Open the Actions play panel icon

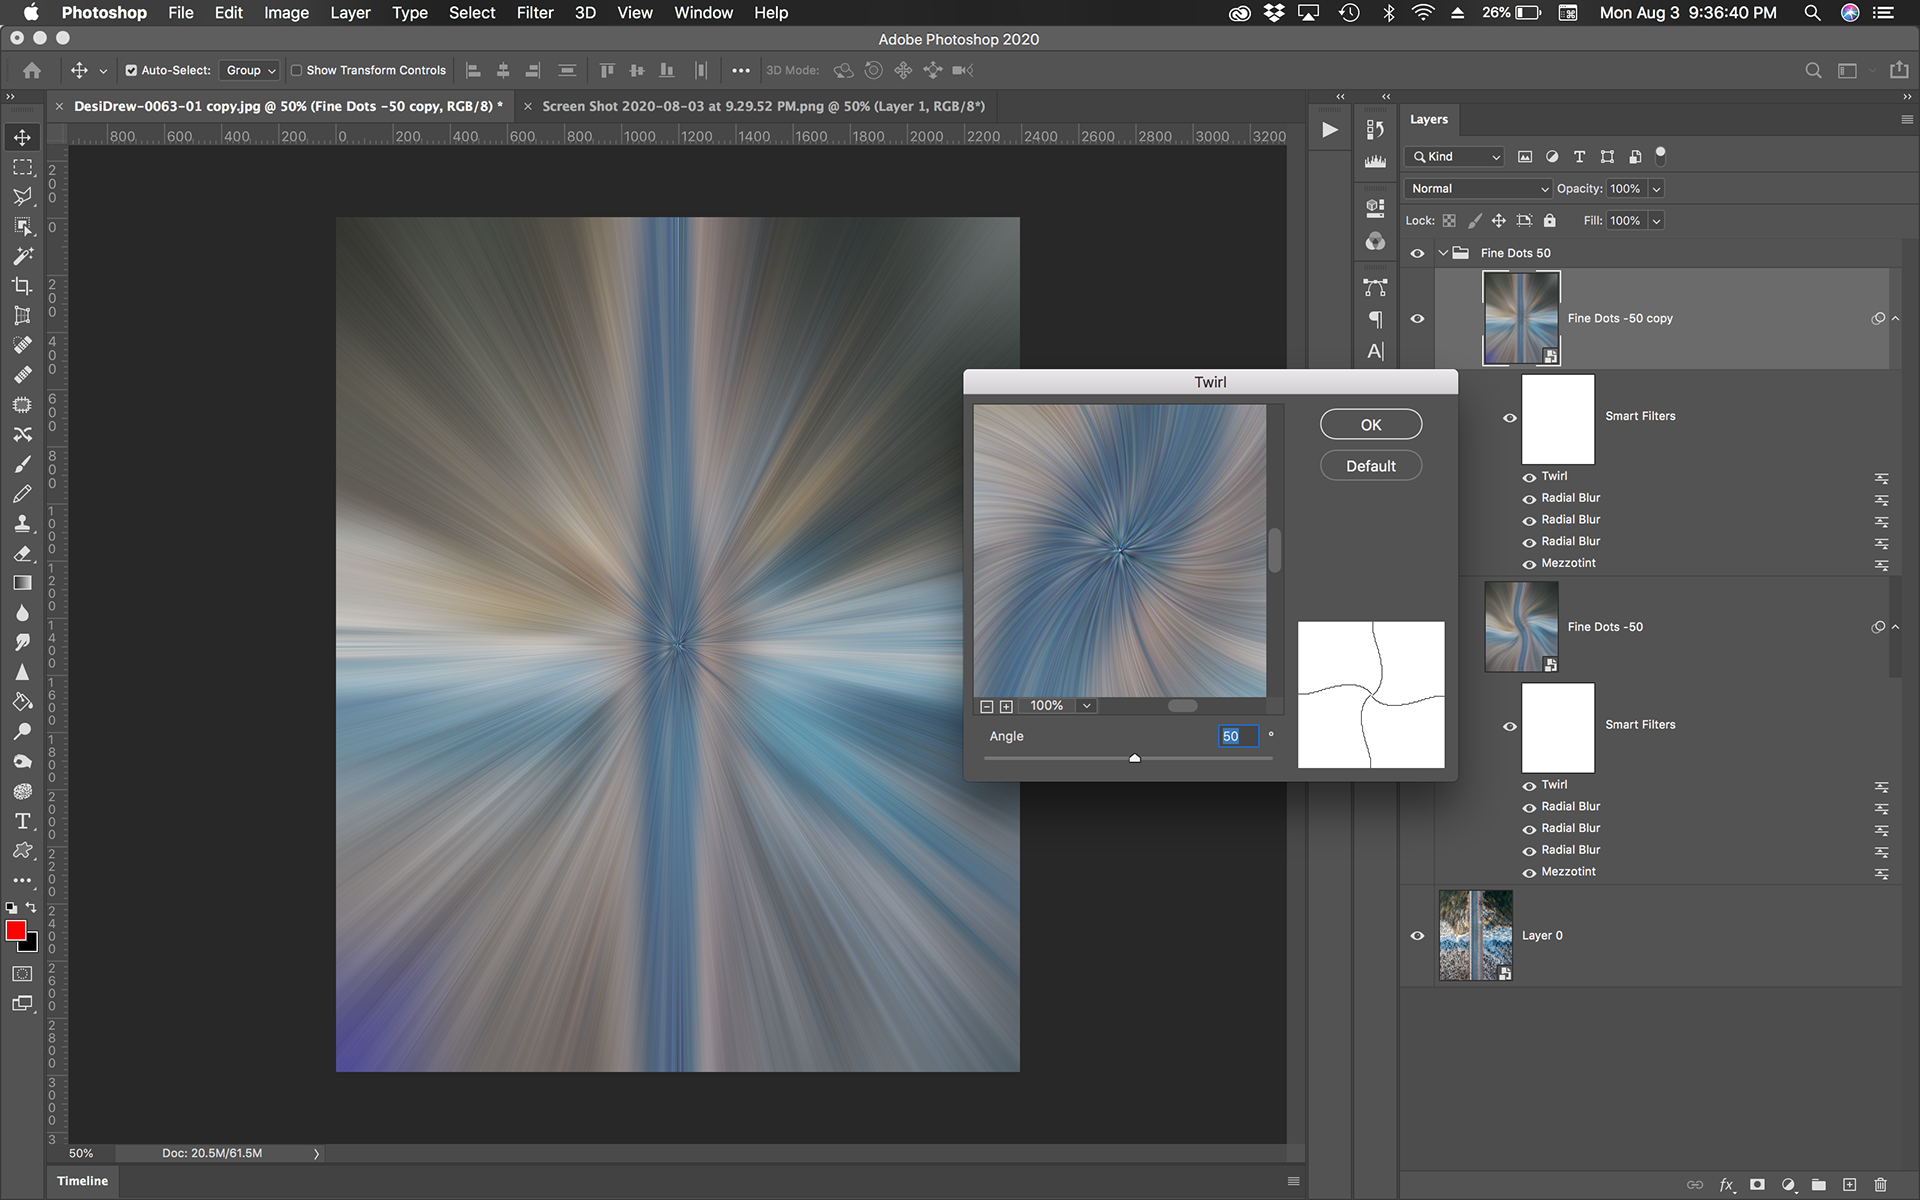tap(1330, 130)
